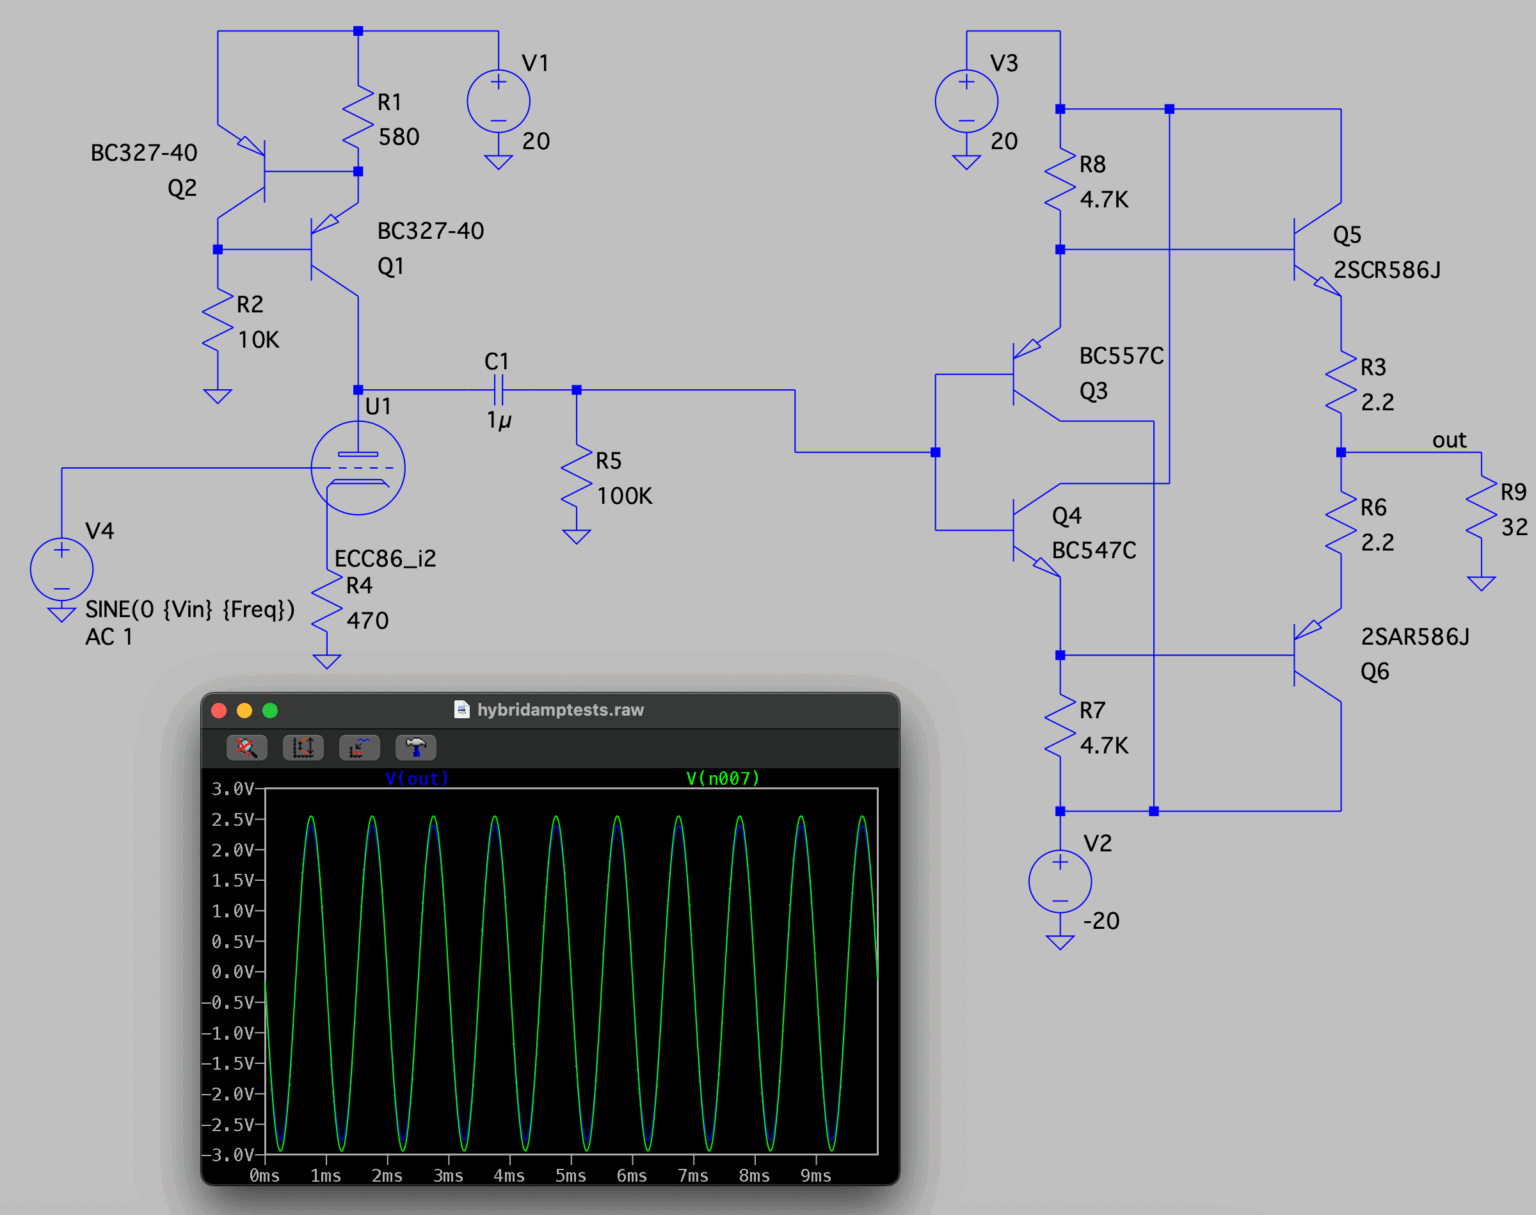Select the R9 32 ohm load resistor

point(1481,511)
